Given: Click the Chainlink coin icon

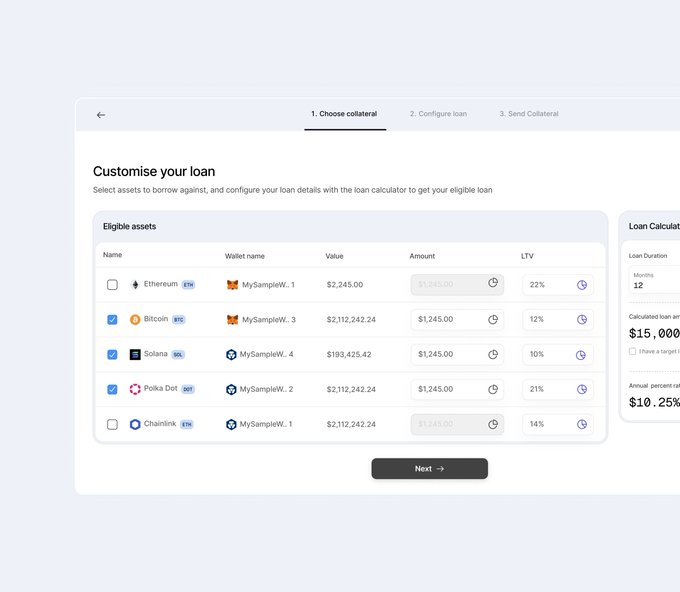Looking at the screenshot, I should tap(135, 424).
